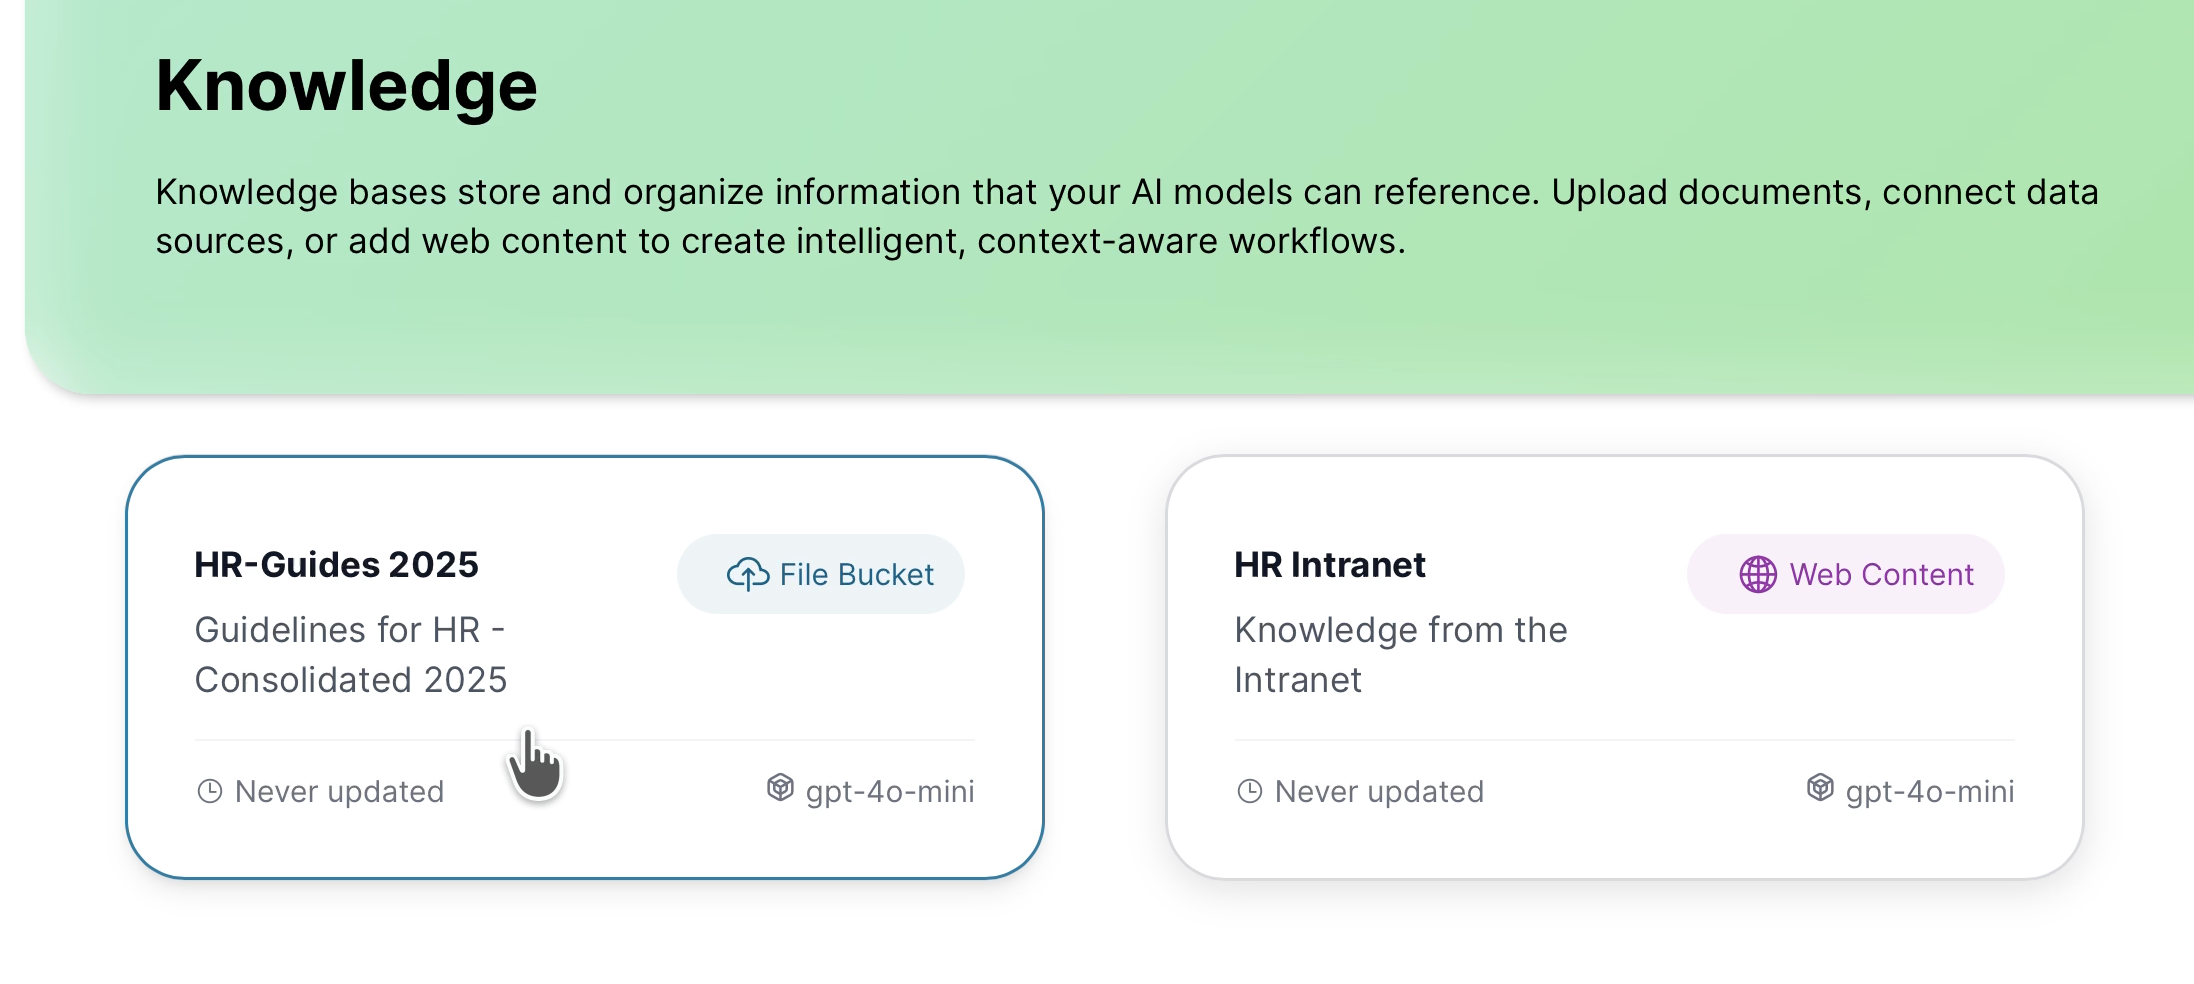
Task: Click the globe icon on Web Content badge
Action: tap(1757, 573)
